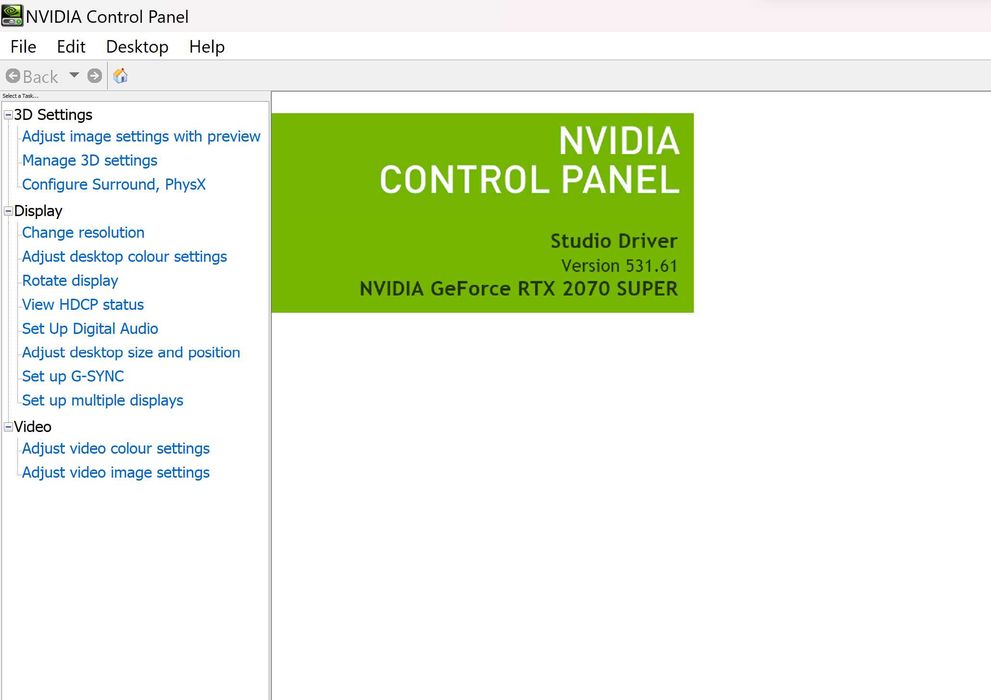Open the Desktop menu
This screenshot has width=991, height=700.
tap(137, 47)
